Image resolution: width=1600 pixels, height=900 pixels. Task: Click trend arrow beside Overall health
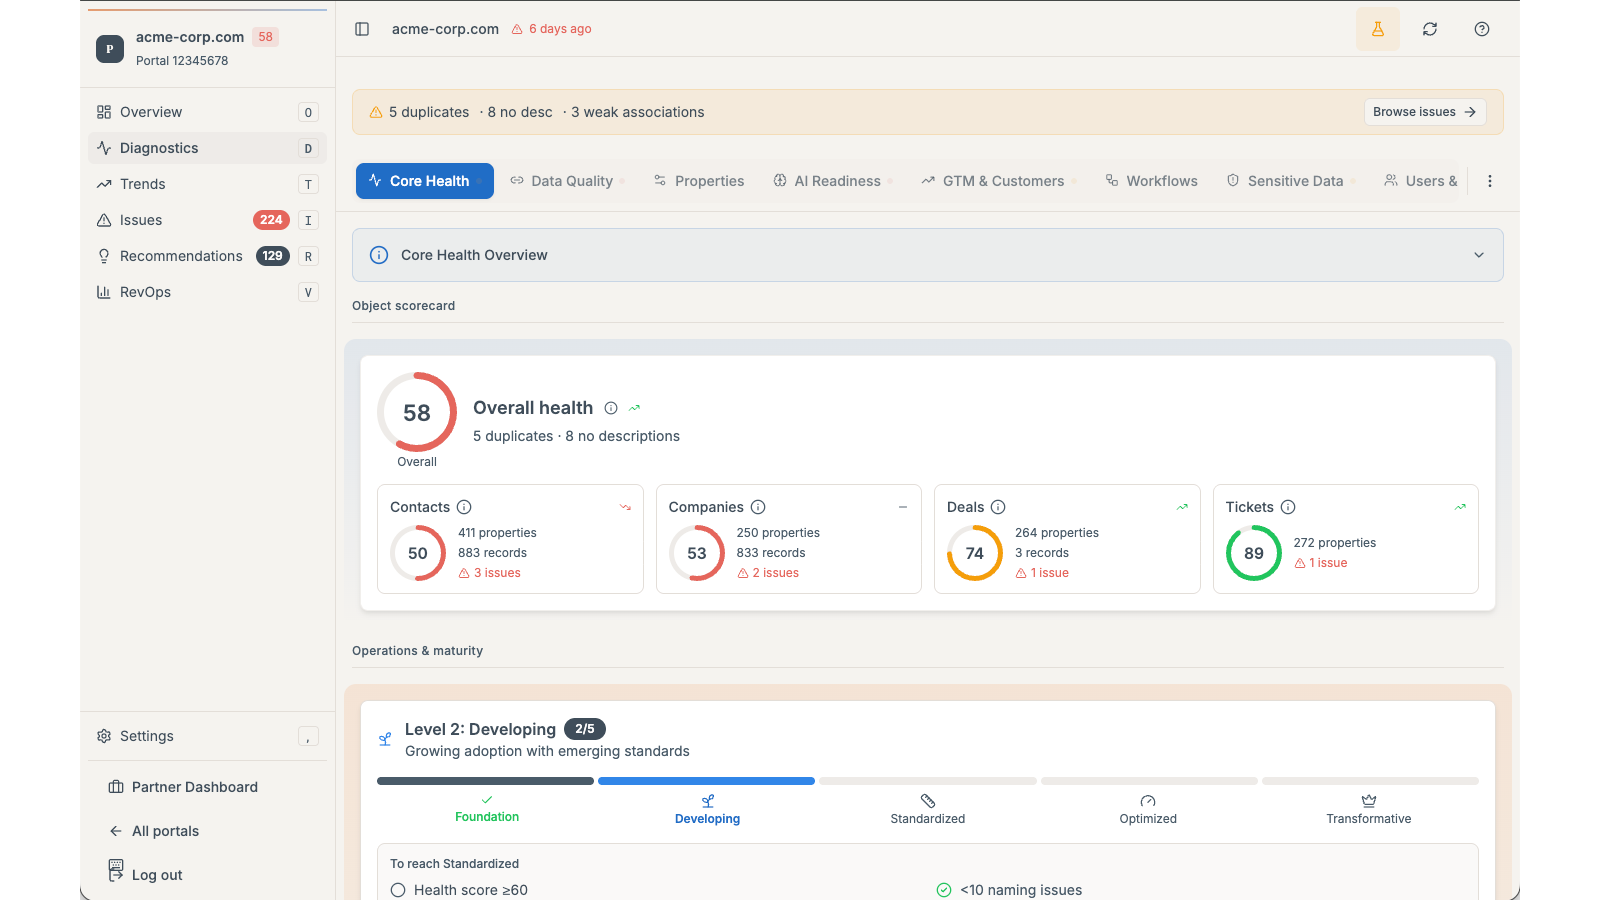click(634, 408)
